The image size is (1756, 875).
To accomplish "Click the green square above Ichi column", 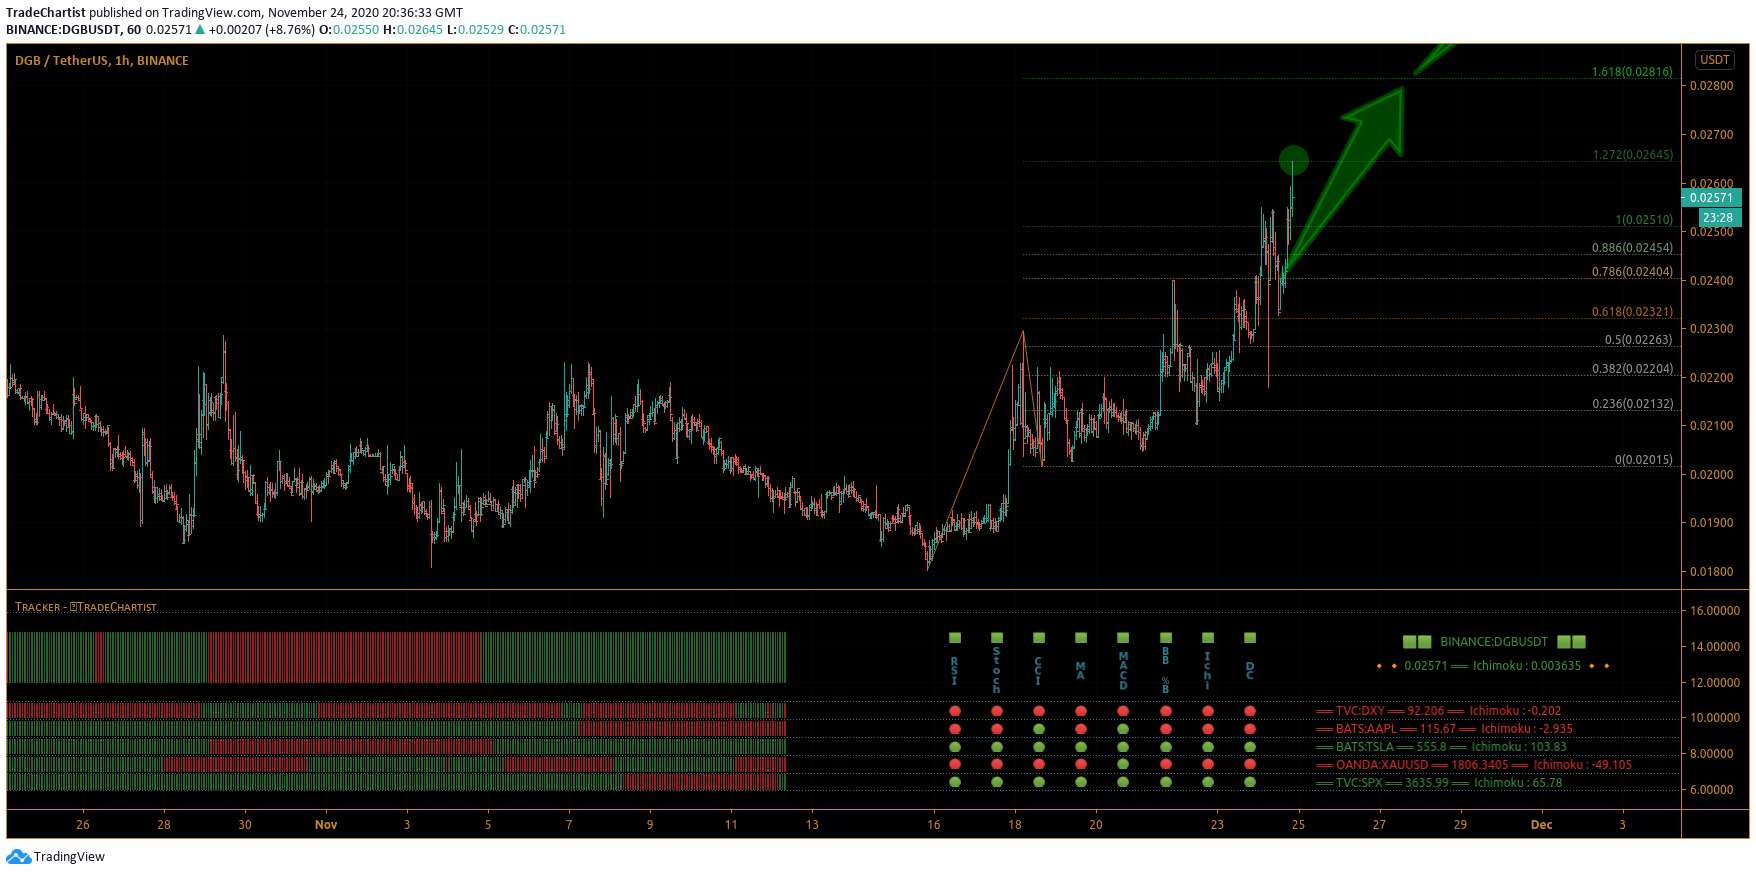I will coord(1208,638).
